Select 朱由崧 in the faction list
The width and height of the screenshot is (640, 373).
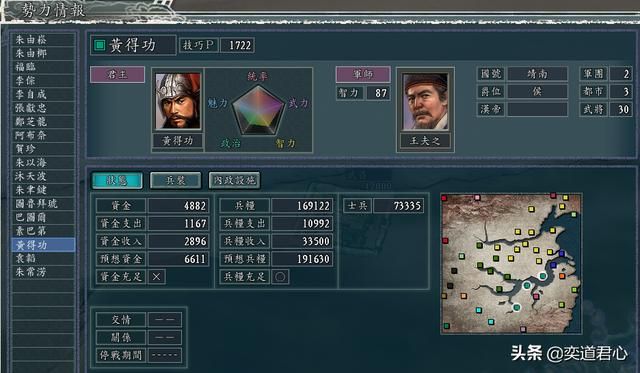[x=43, y=40]
